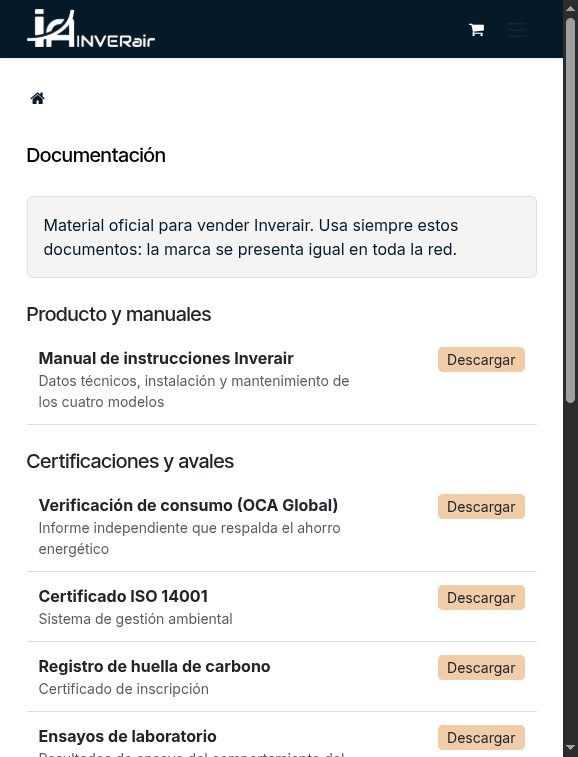Open the shopping cart icon
Image resolution: width=578 pixels, height=757 pixels.
[x=477, y=30]
